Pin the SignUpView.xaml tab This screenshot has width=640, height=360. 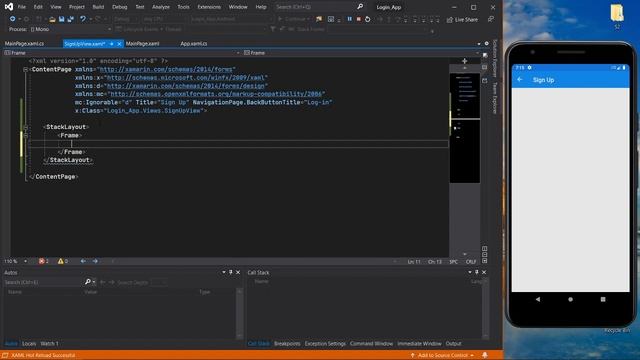click(x=111, y=44)
